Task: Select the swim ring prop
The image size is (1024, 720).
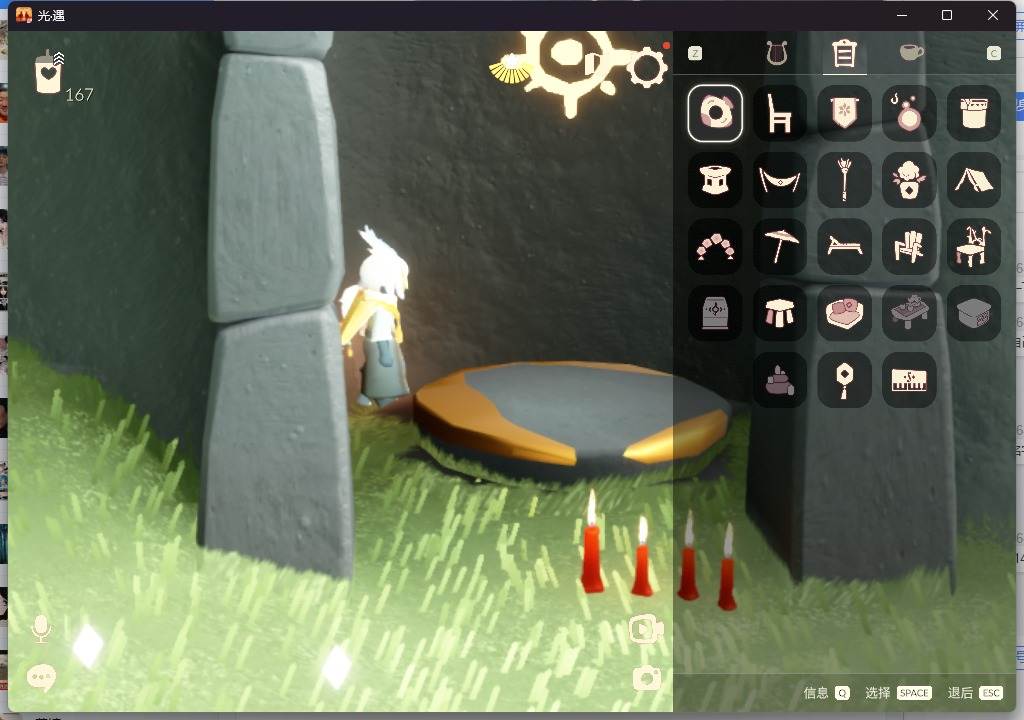Action: click(715, 113)
